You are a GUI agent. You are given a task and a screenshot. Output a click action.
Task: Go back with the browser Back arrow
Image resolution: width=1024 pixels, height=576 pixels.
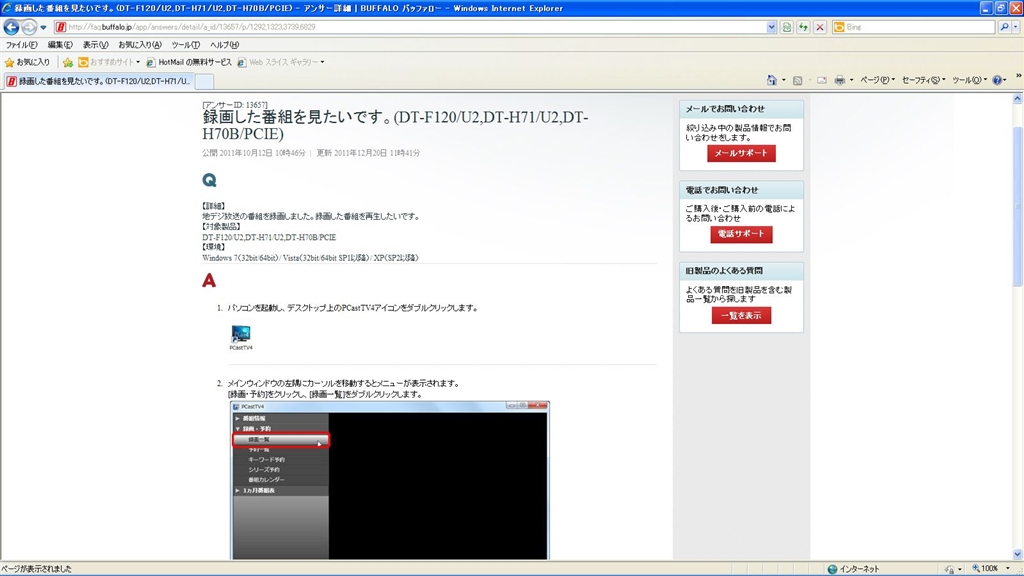pos(11,27)
